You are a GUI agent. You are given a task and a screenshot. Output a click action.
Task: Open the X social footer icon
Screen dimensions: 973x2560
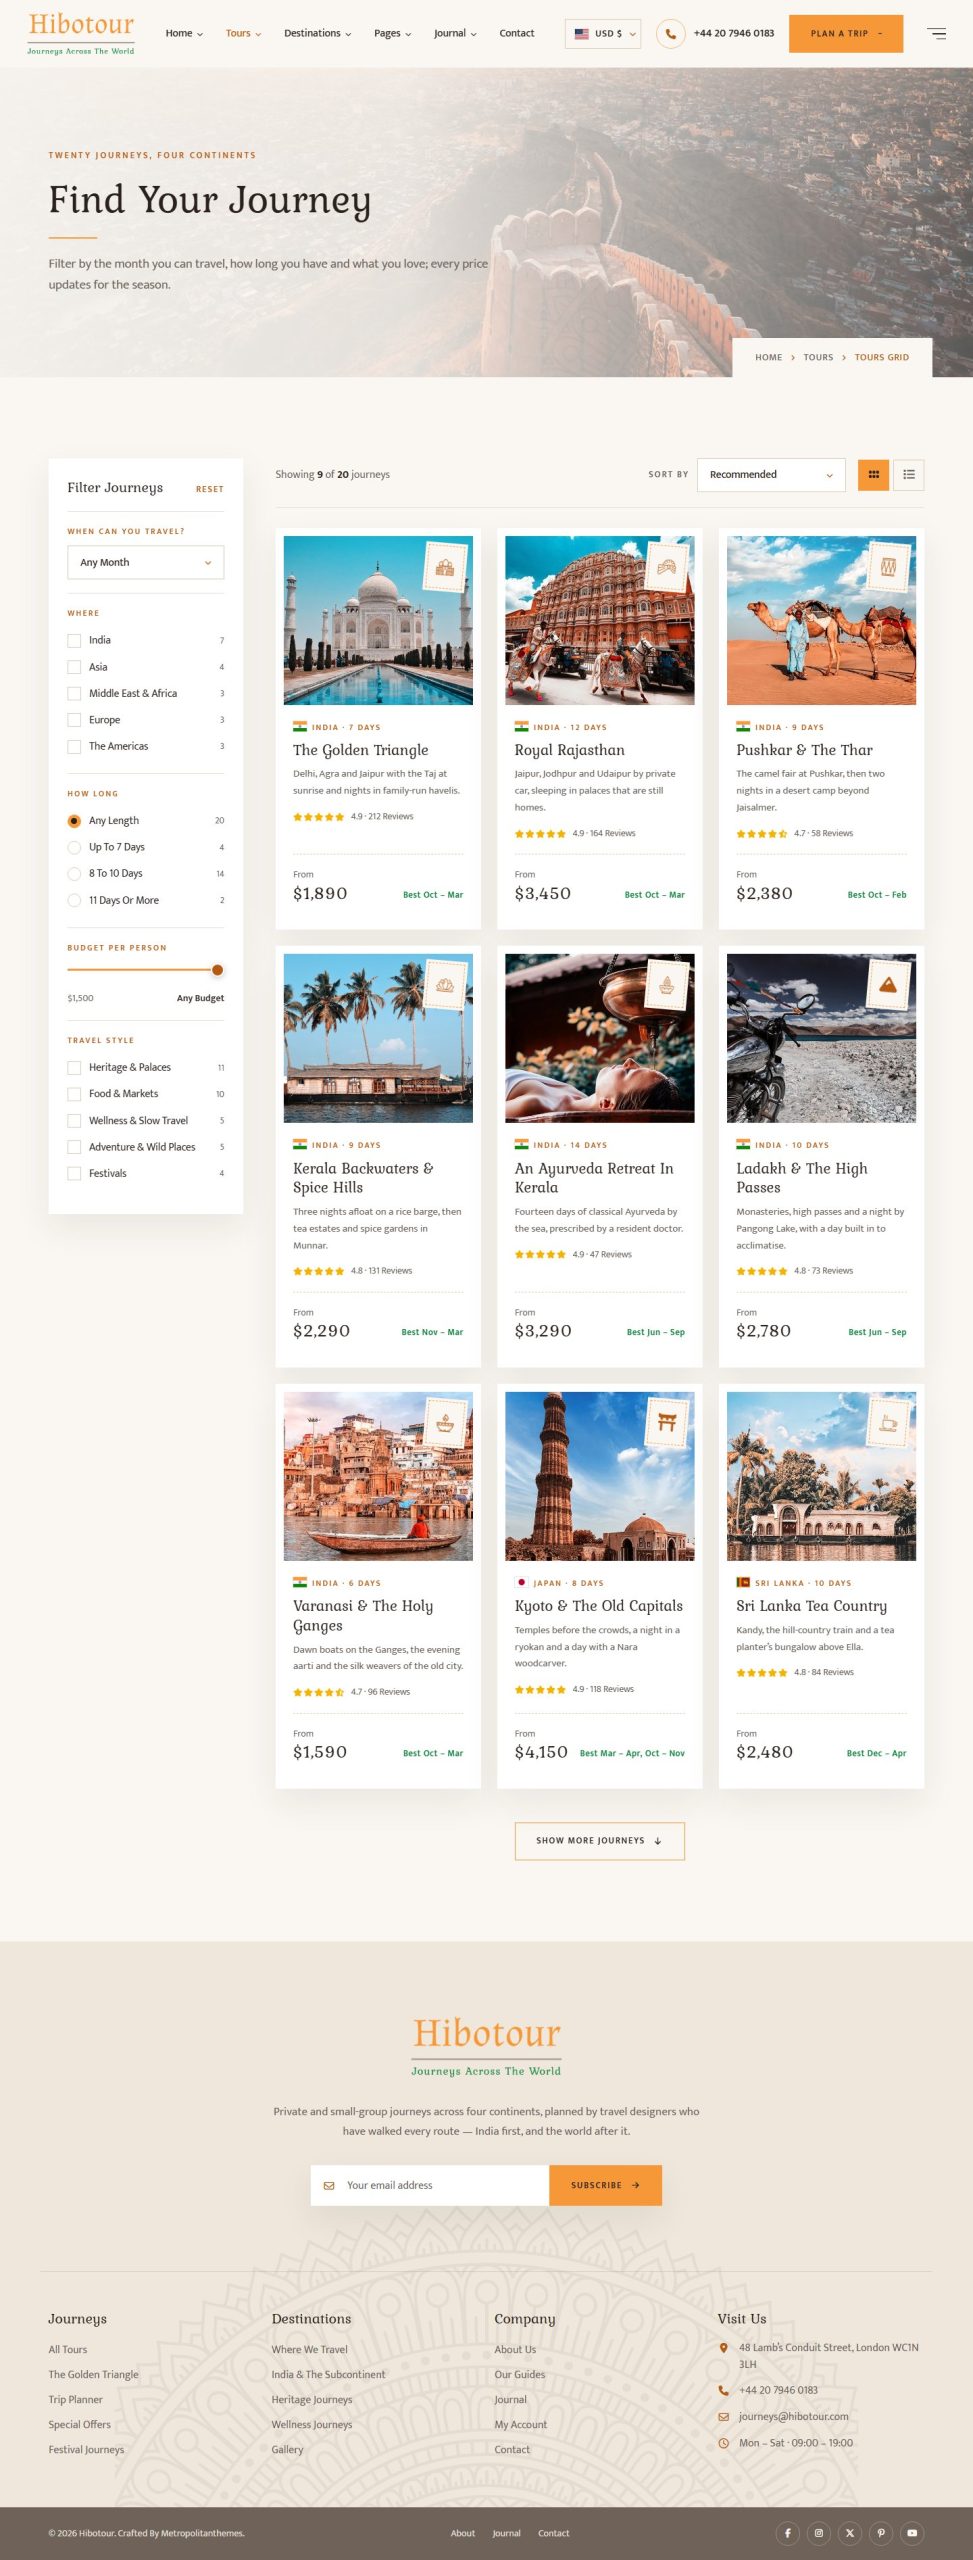tap(849, 2533)
